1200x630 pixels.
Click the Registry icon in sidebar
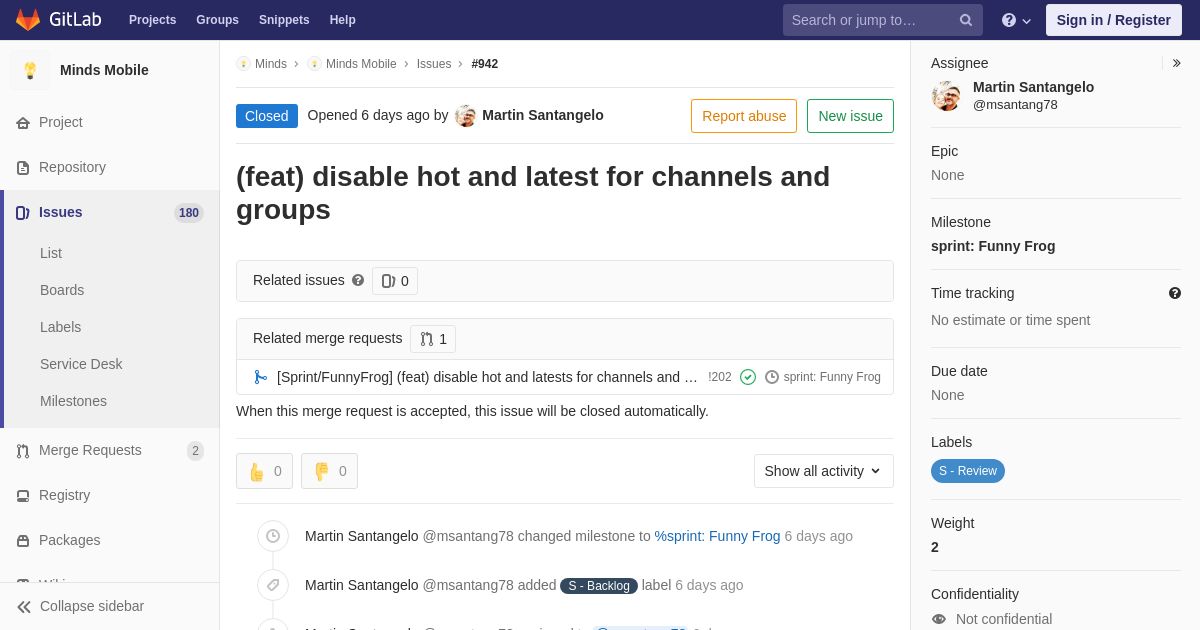(x=23, y=496)
